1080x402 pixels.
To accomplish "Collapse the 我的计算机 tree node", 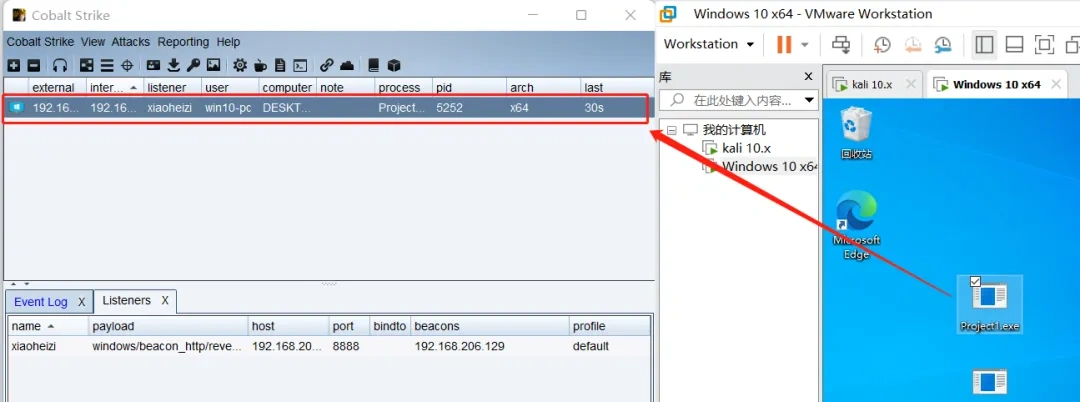I will [x=671, y=130].
